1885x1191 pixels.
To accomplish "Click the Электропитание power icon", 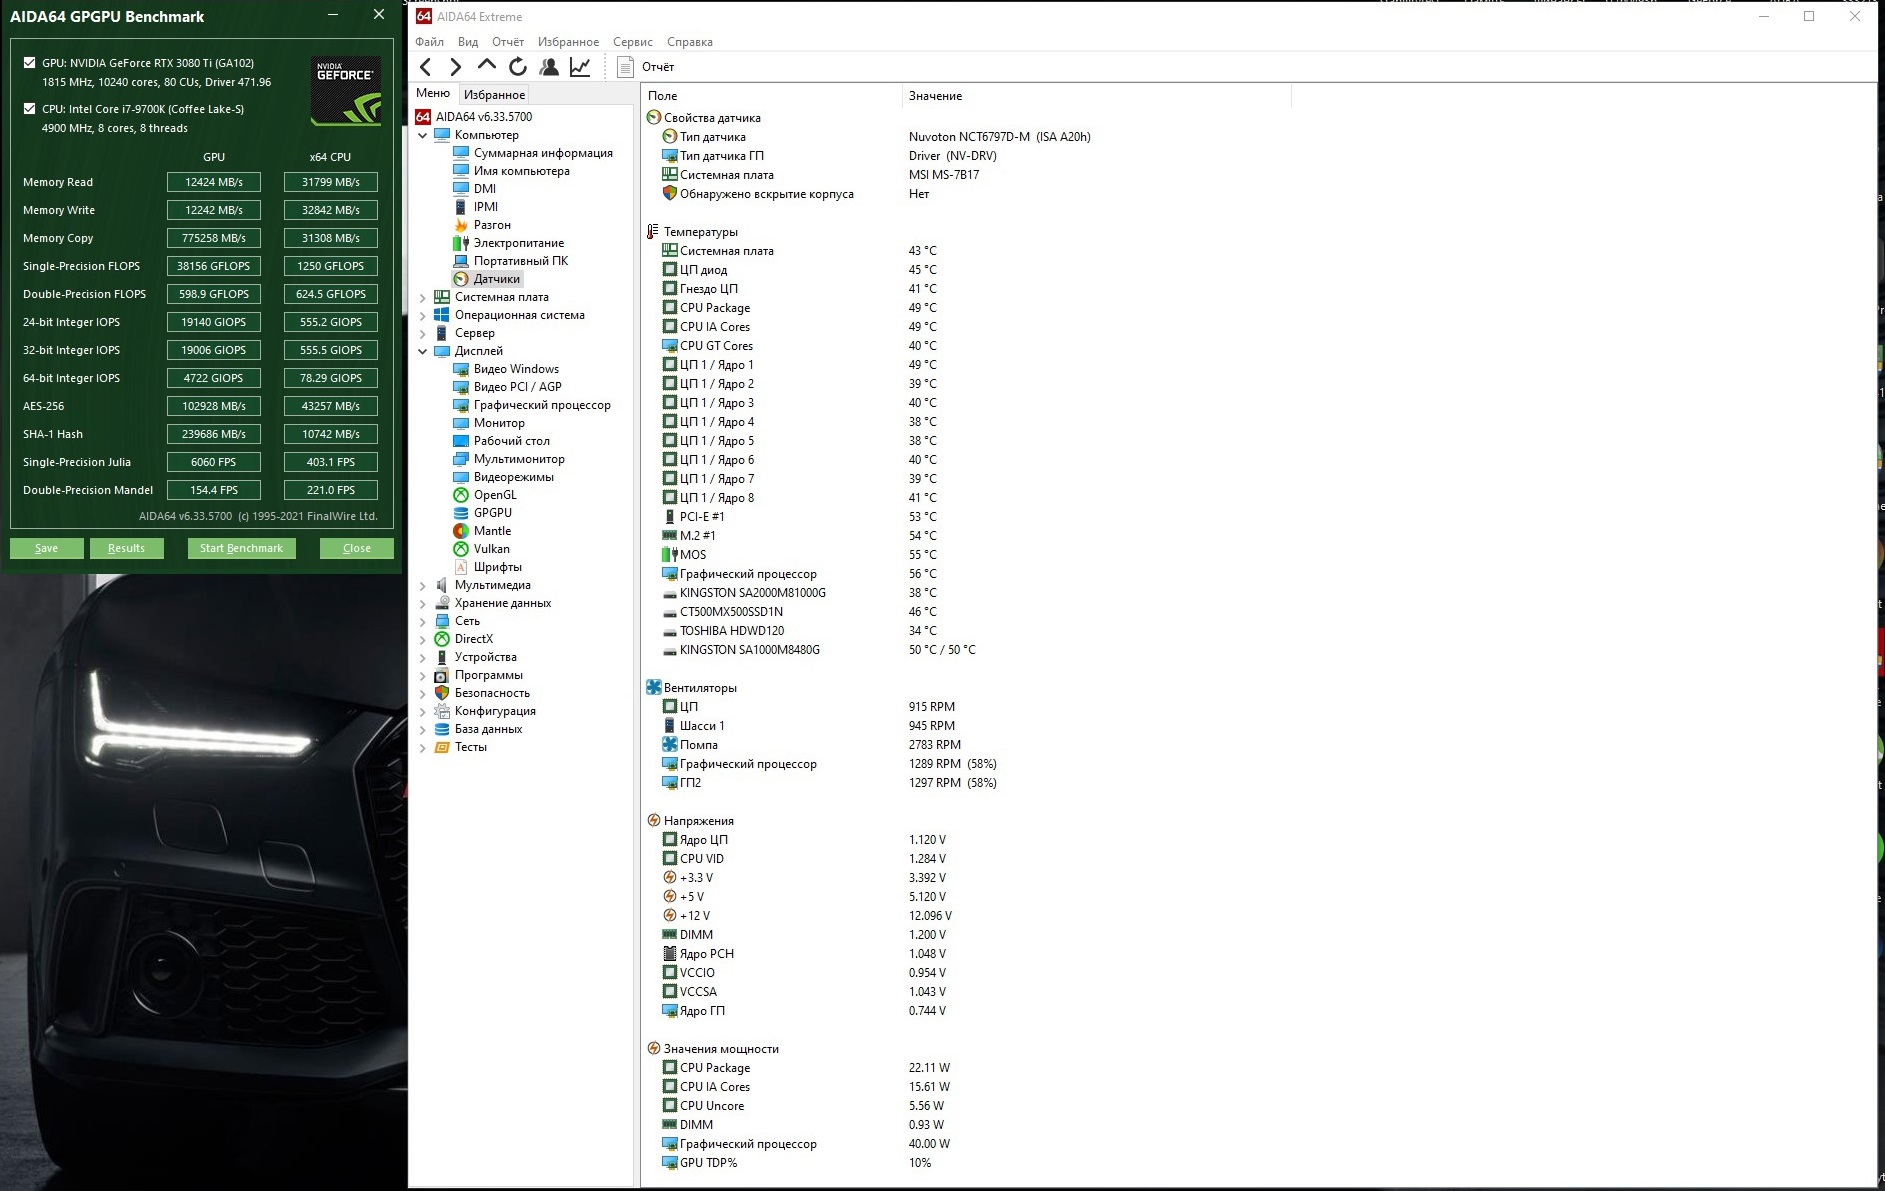I will tap(461, 243).
